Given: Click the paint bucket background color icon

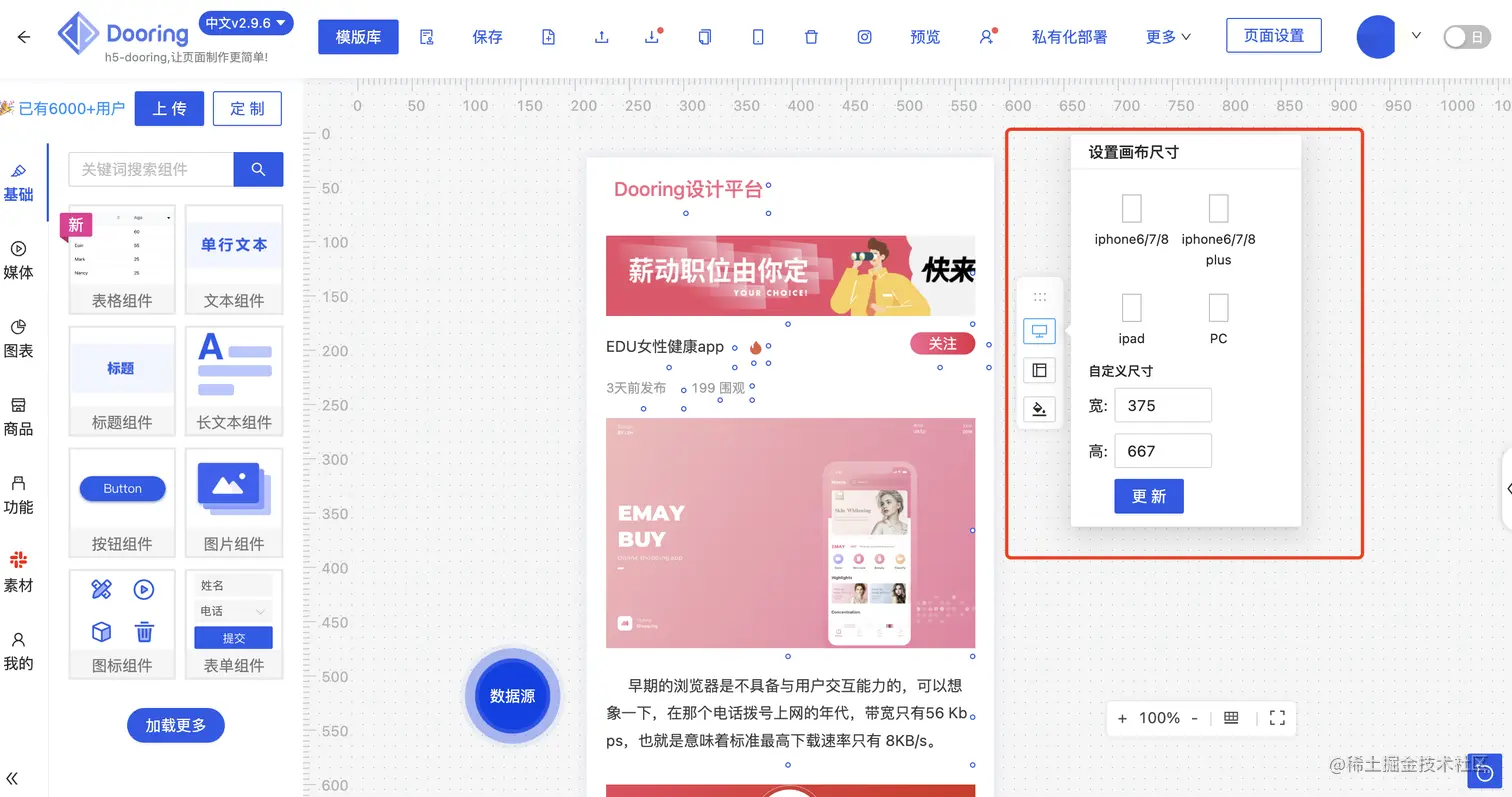Looking at the screenshot, I should point(1040,409).
